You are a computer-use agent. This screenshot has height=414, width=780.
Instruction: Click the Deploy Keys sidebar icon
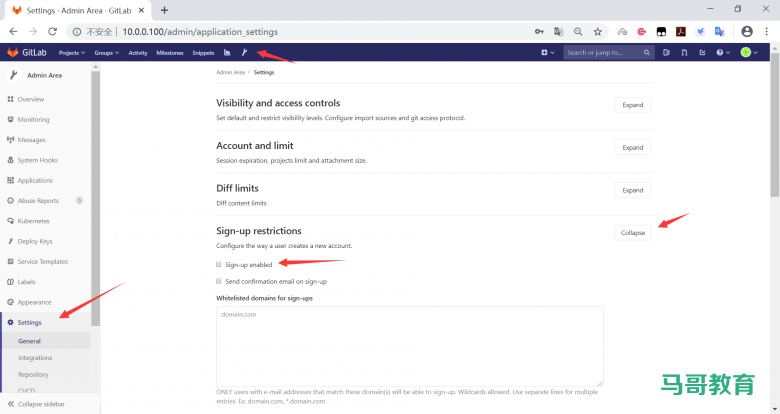10,241
